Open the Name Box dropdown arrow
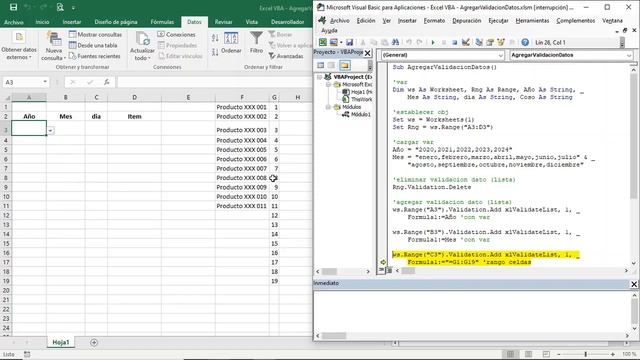The height and width of the screenshot is (360, 640). click(45, 82)
